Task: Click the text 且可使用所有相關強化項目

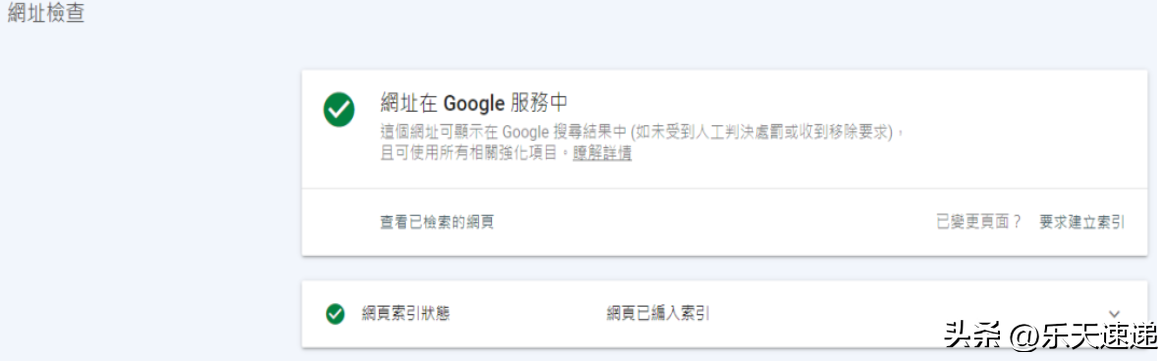Action: (472, 154)
